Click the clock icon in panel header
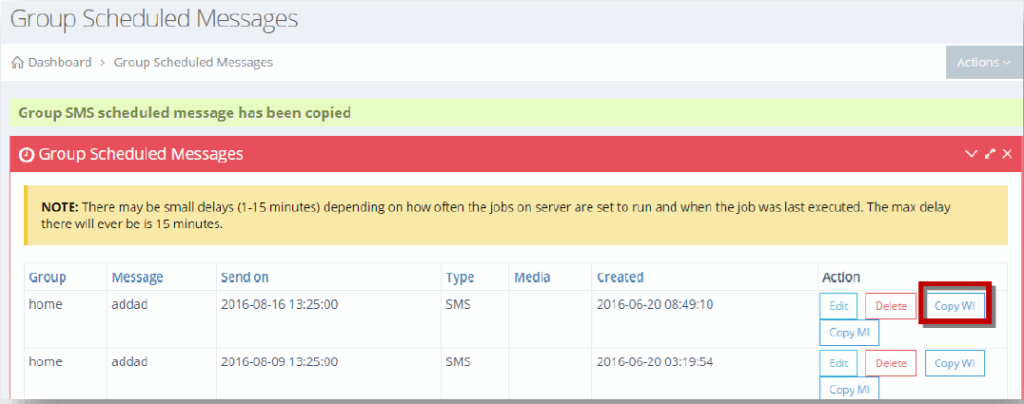This screenshot has height=404, width=1024. pos(26,155)
